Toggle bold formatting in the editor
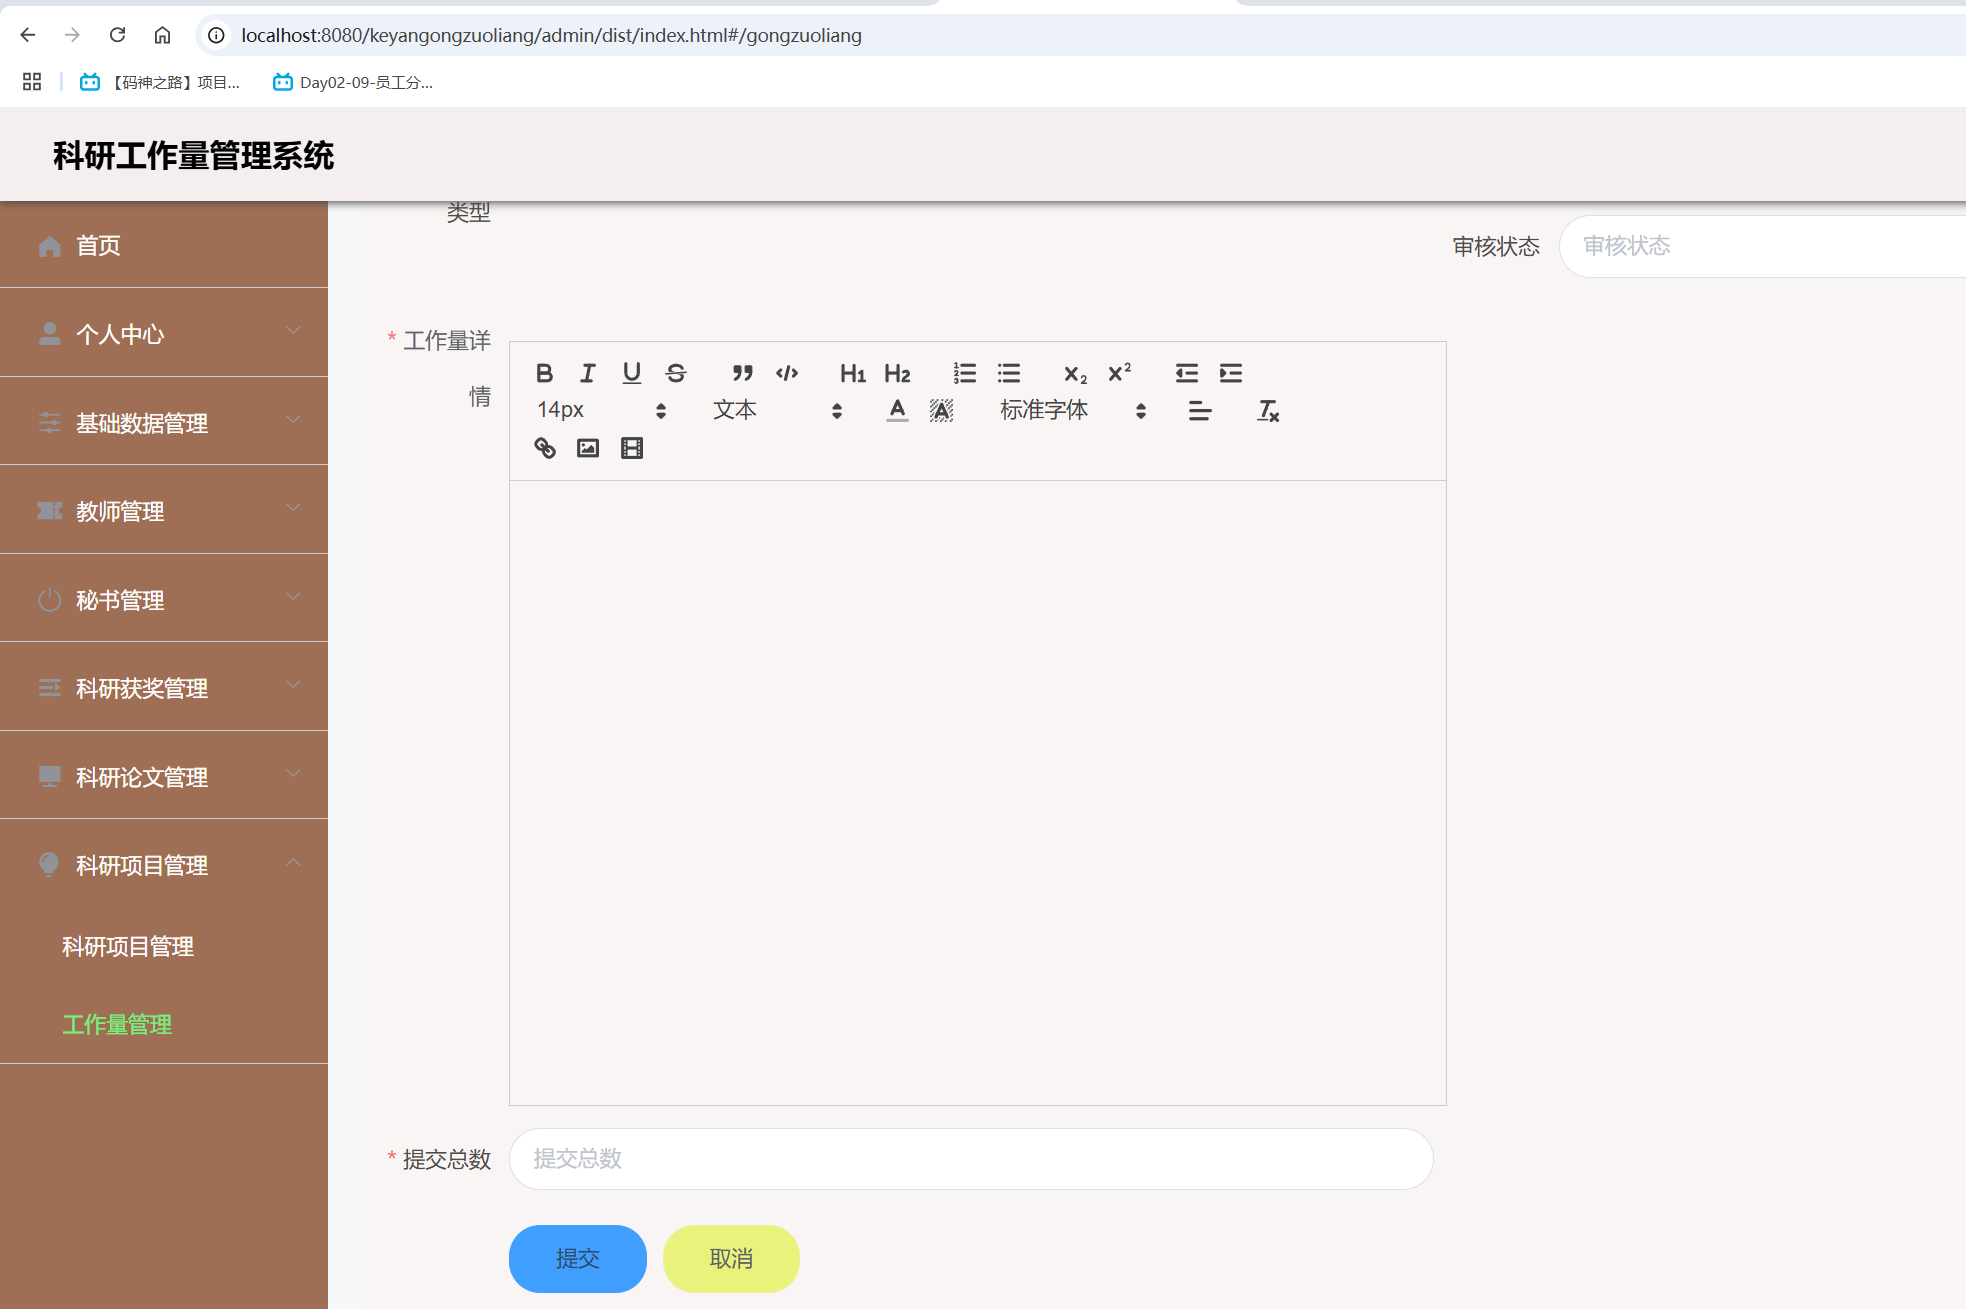The width and height of the screenshot is (1966, 1309). click(544, 373)
